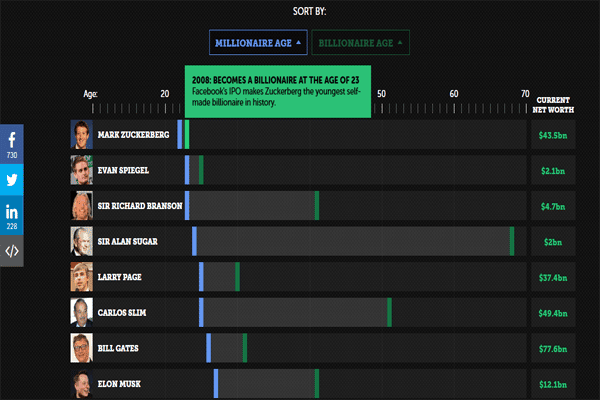Click Mark Zuckerberg's photo thumbnail
This screenshot has width=600, height=400.
(x=81, y=134)
